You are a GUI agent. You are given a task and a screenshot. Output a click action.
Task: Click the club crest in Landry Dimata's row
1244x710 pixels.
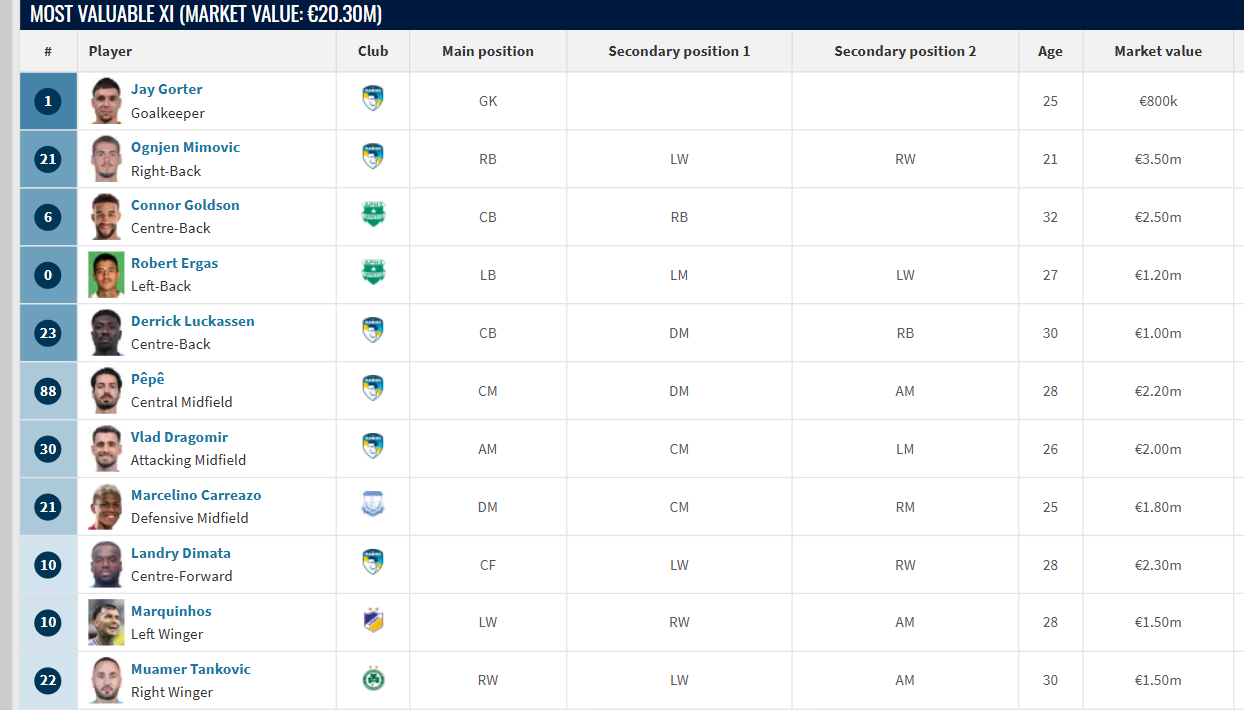click(373, 563)
